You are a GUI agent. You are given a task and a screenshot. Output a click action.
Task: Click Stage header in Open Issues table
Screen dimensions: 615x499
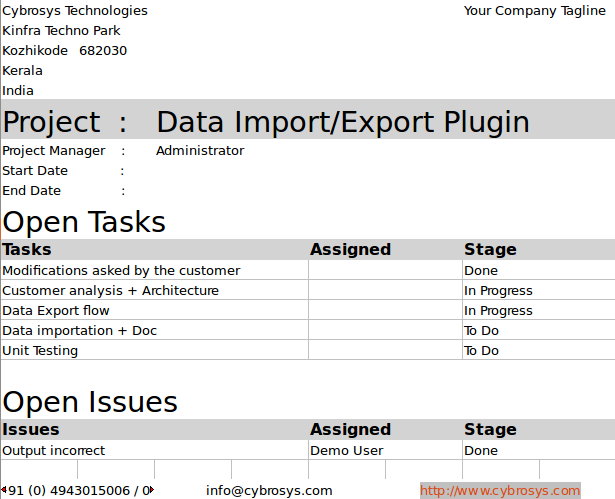[490, 430]
